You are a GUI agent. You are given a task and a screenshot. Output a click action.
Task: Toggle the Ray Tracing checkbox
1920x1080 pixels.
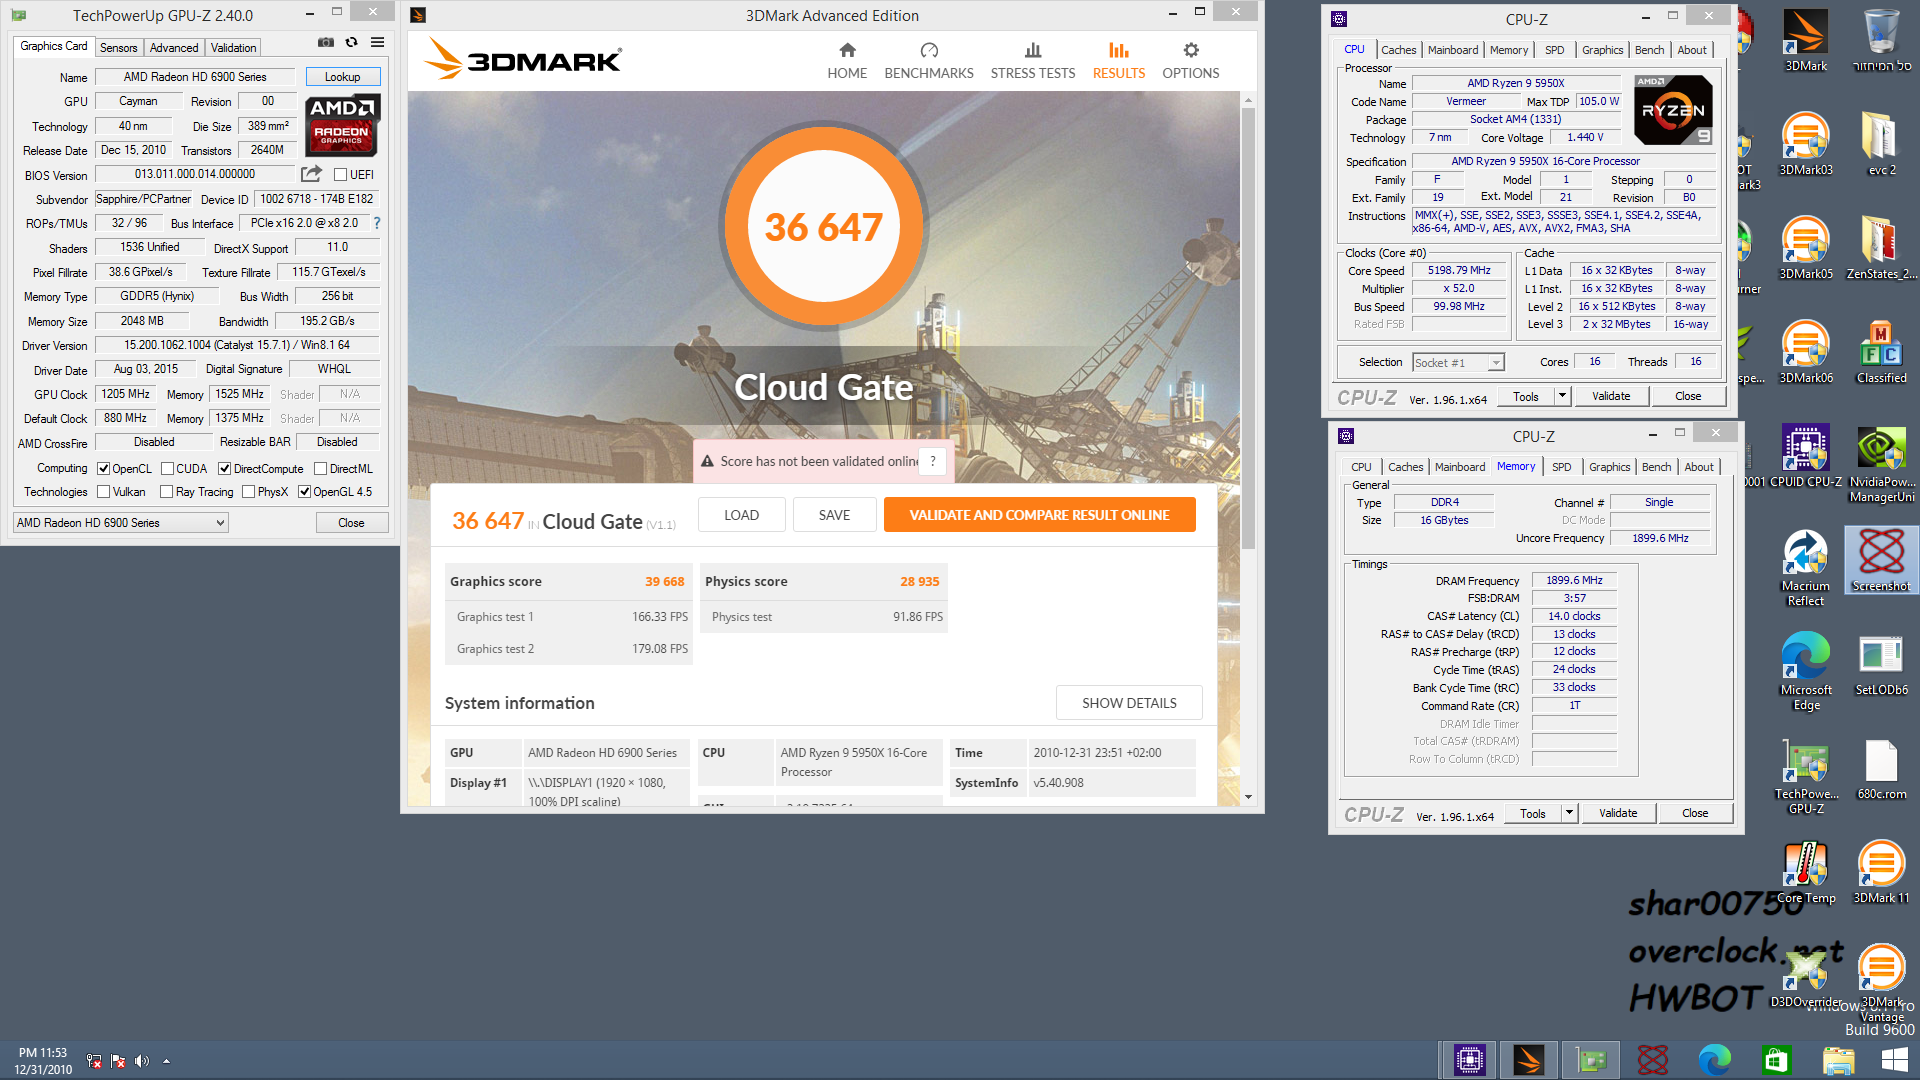click(x=167, y=492)
